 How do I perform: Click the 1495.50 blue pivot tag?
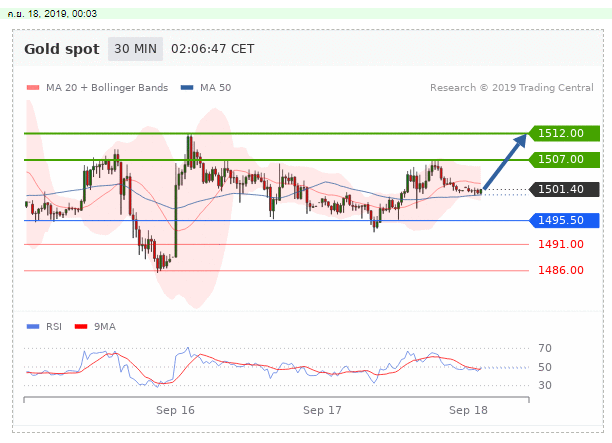[x=564, y=221]
